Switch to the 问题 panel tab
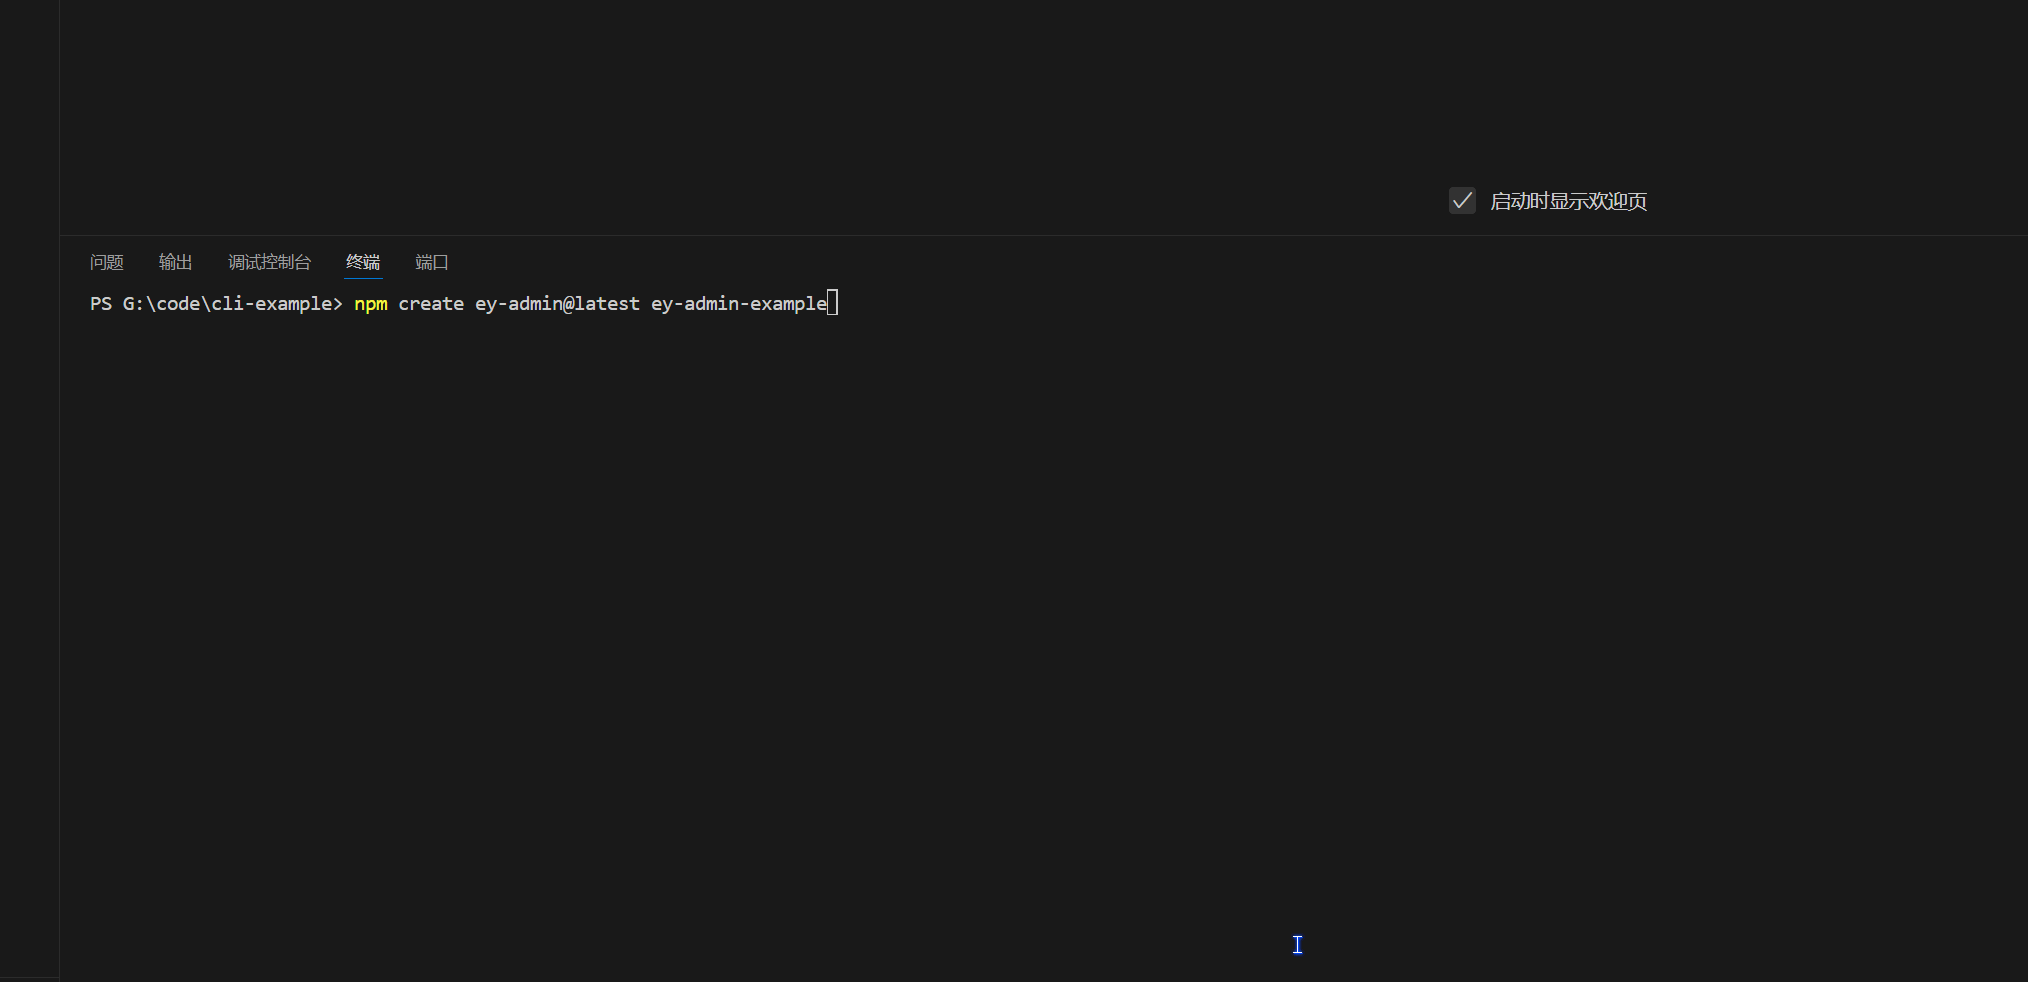 (x=107, y=262)
